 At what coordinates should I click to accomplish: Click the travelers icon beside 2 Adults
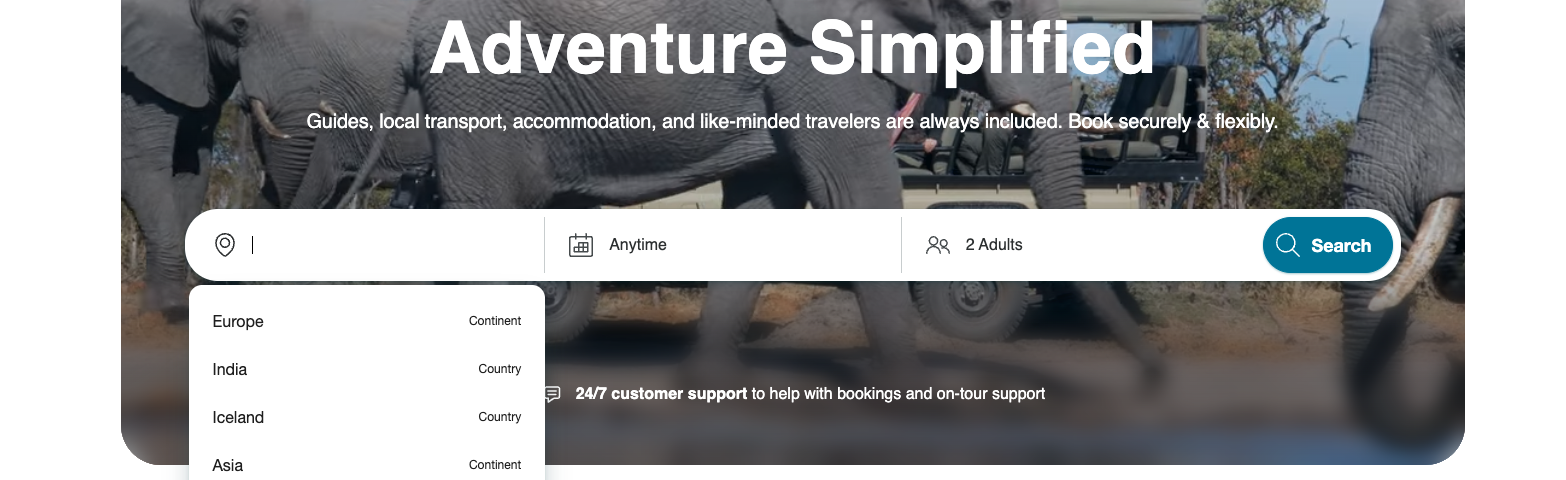point(937,245)
